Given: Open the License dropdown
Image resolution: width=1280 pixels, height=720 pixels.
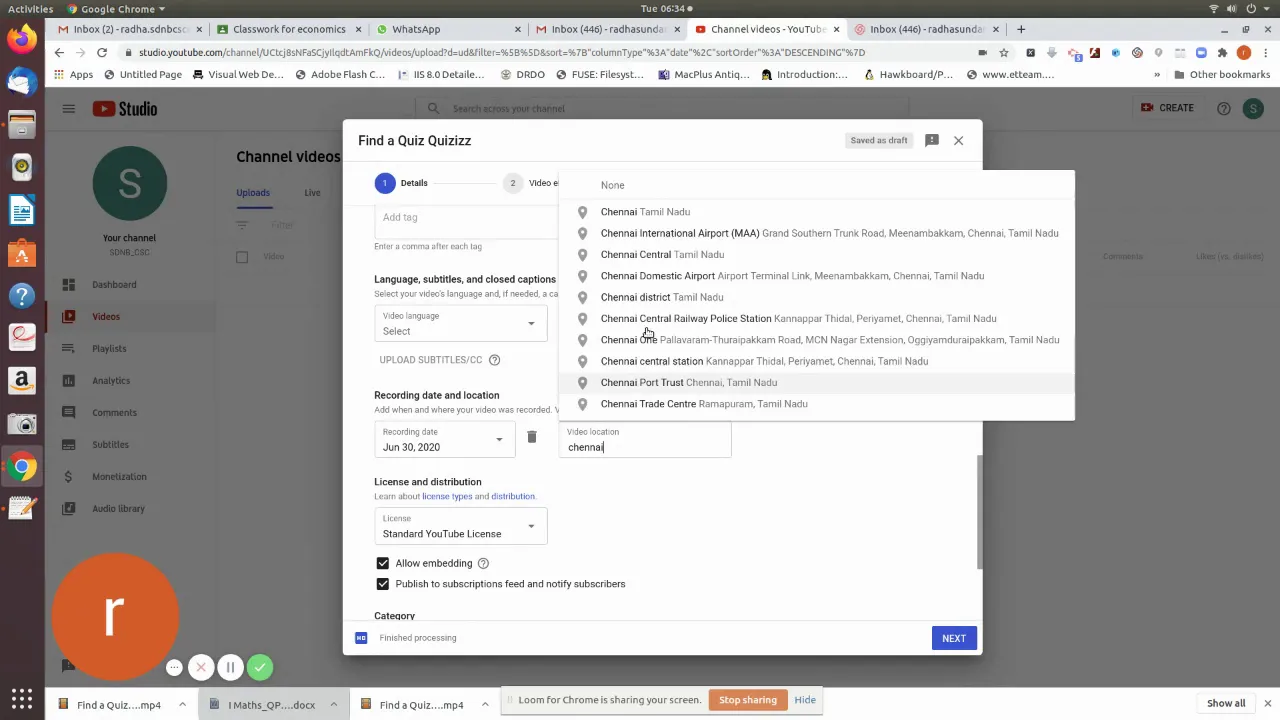Looking at the screenshot, I should pyautogui.click(x=460, y=526).
